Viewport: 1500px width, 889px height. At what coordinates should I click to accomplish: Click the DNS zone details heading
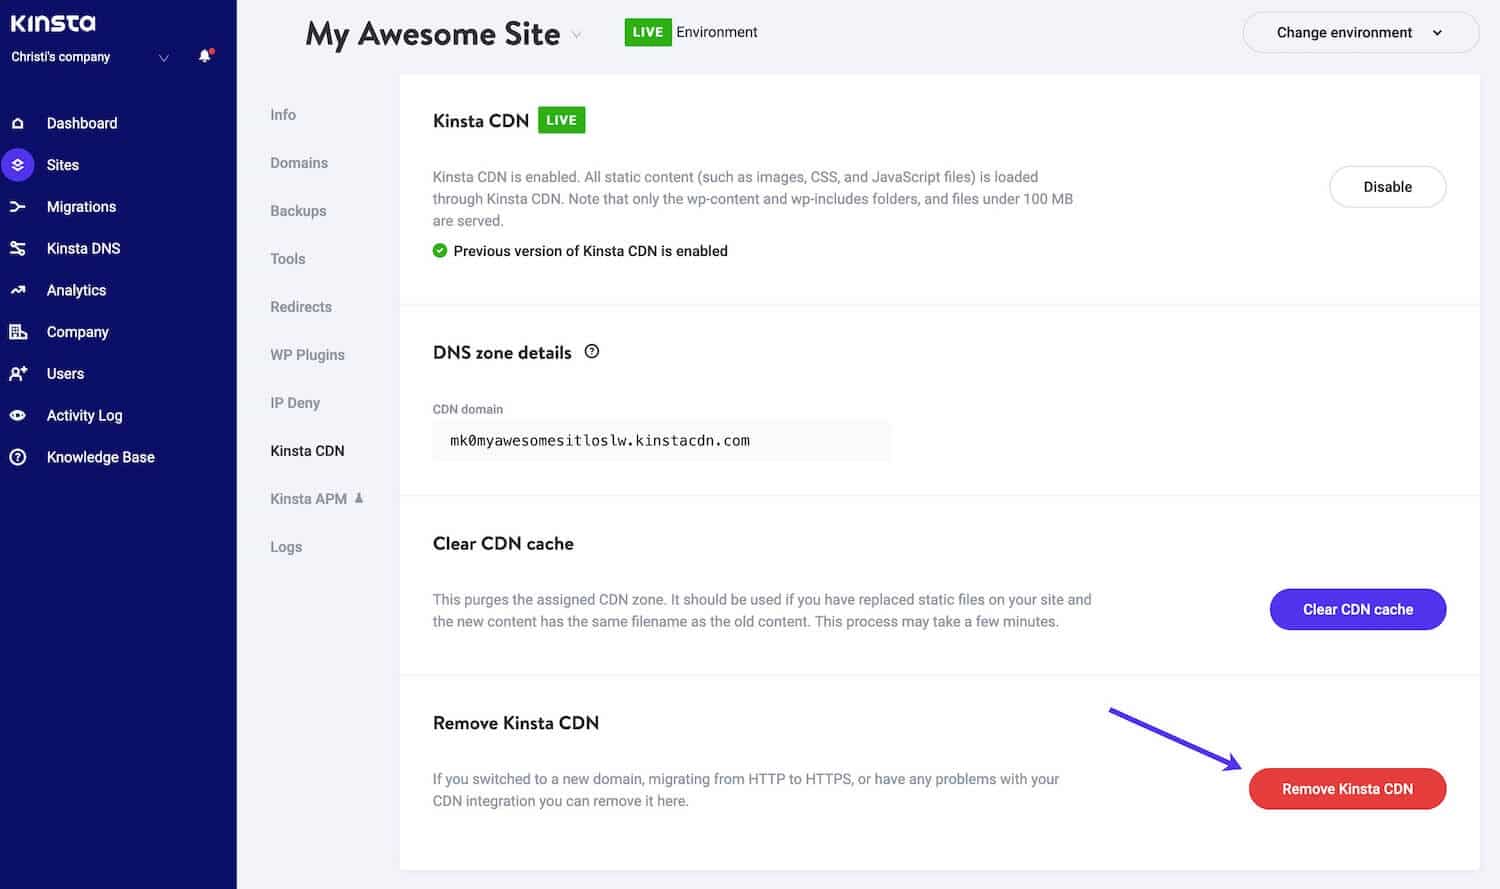coord(502,353)
